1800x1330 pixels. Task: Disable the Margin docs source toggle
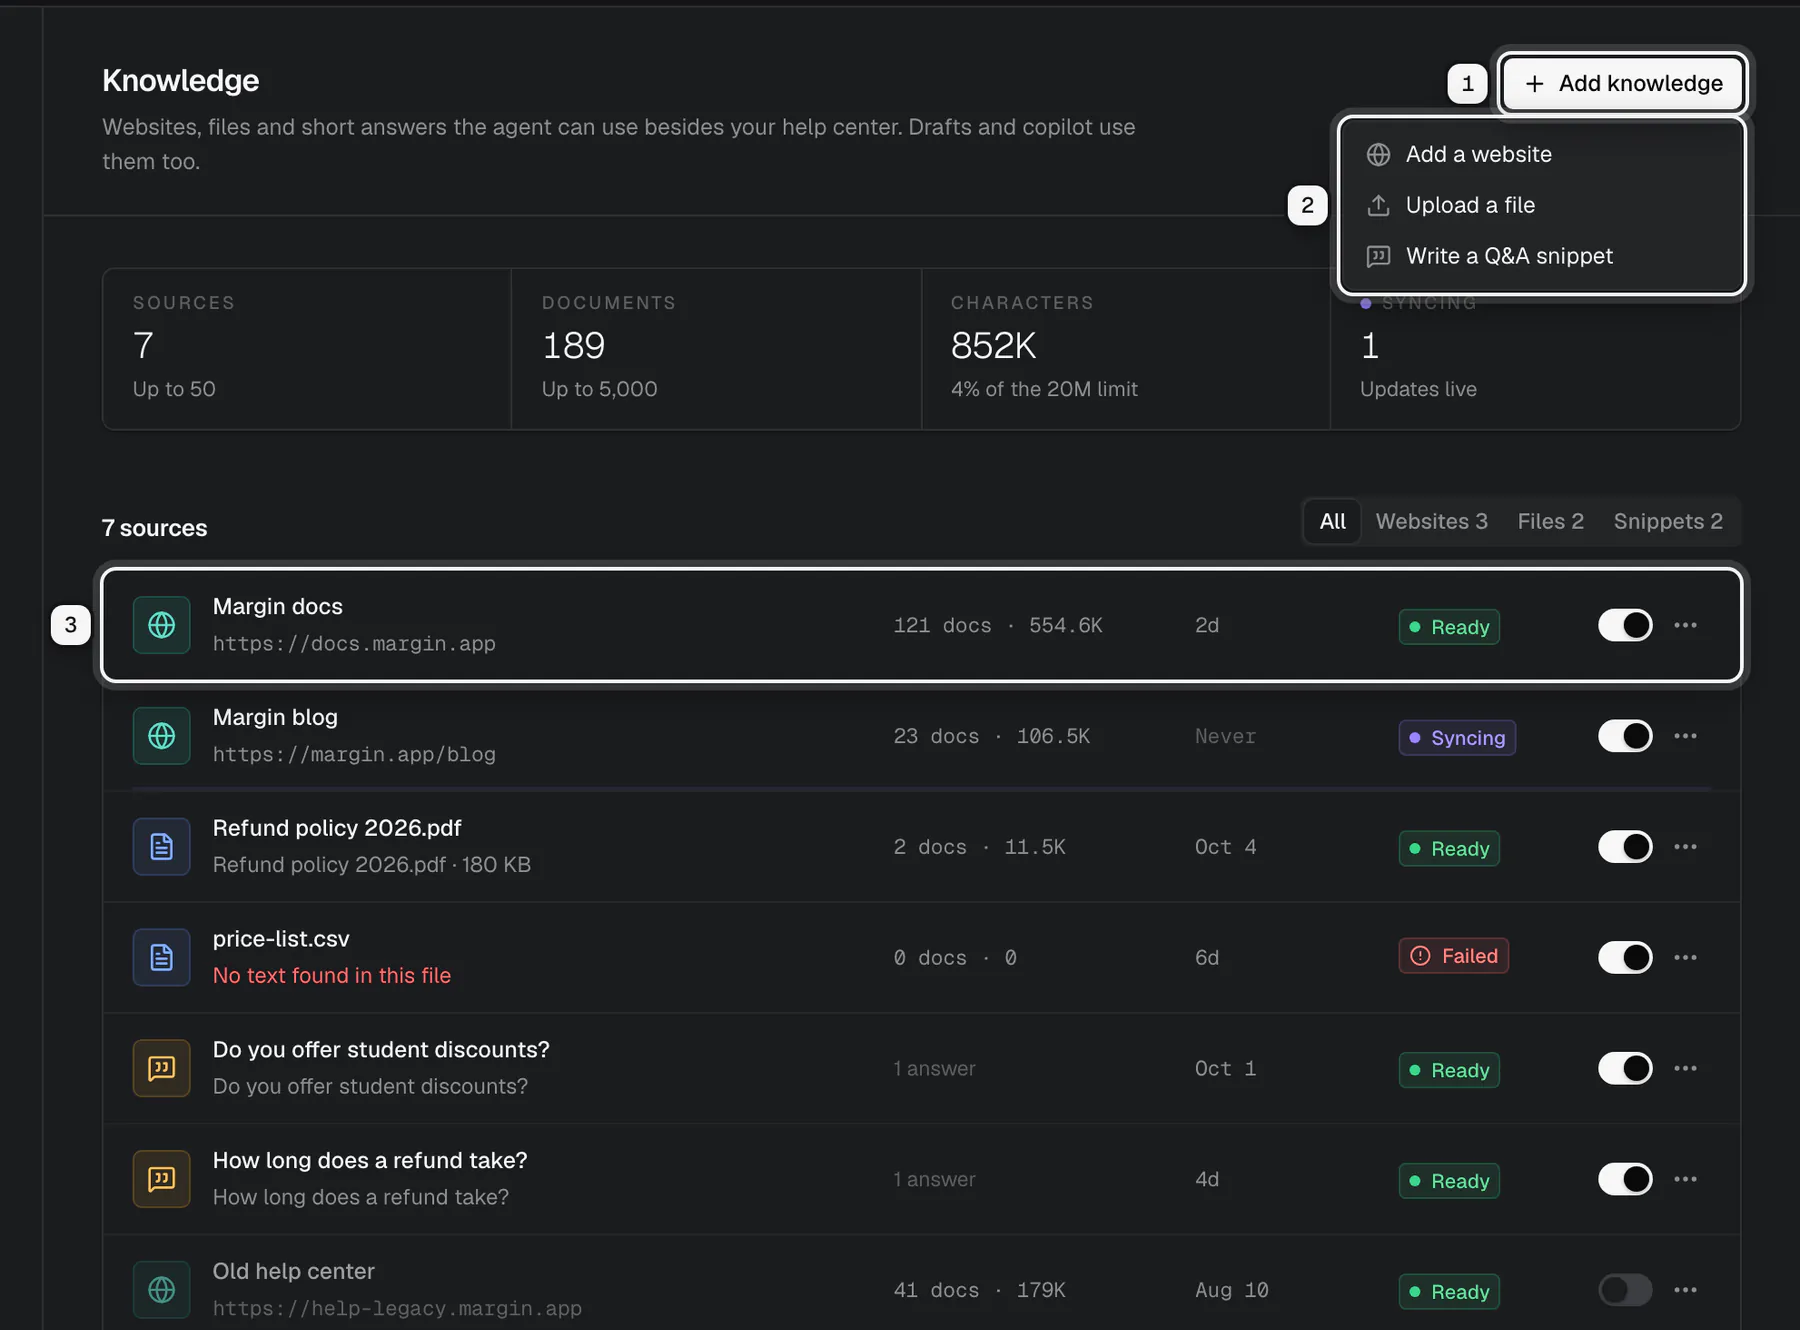(1625, 625)
